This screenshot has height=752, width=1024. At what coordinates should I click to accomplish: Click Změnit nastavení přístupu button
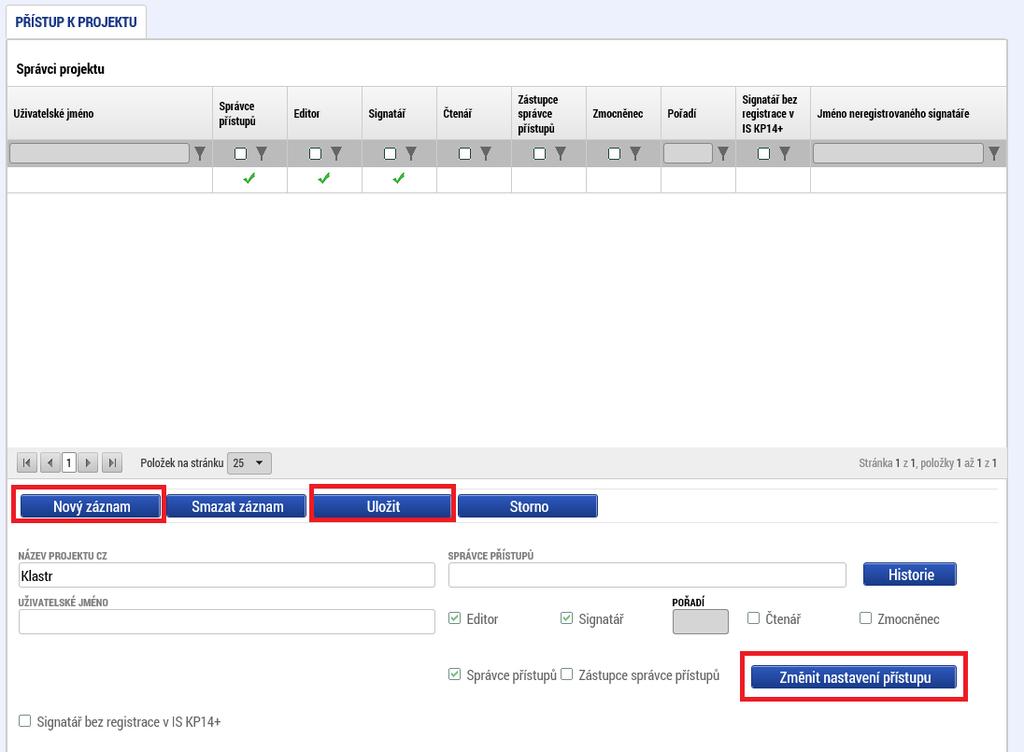(854, 678)
